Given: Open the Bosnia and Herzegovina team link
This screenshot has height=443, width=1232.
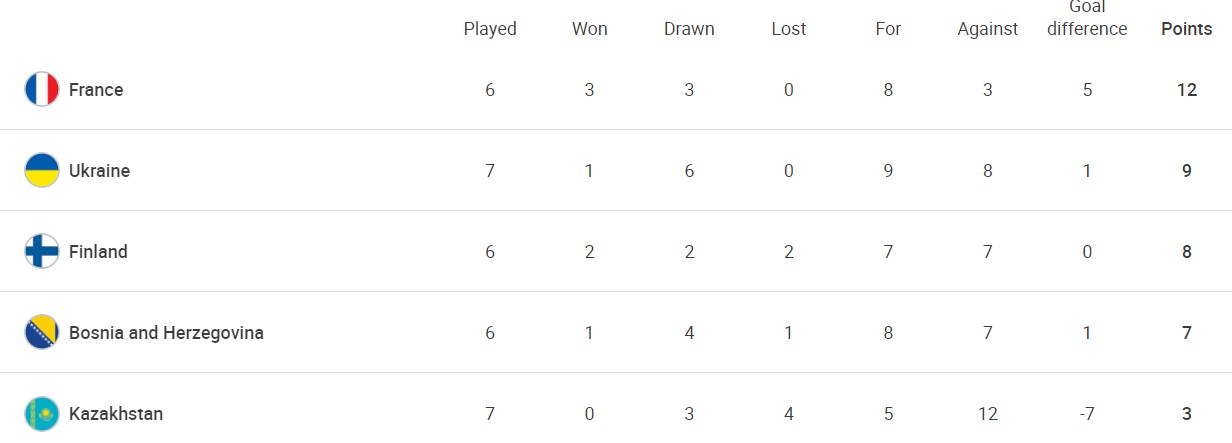Looking at the screenshot, I should (x=166, y=333).
